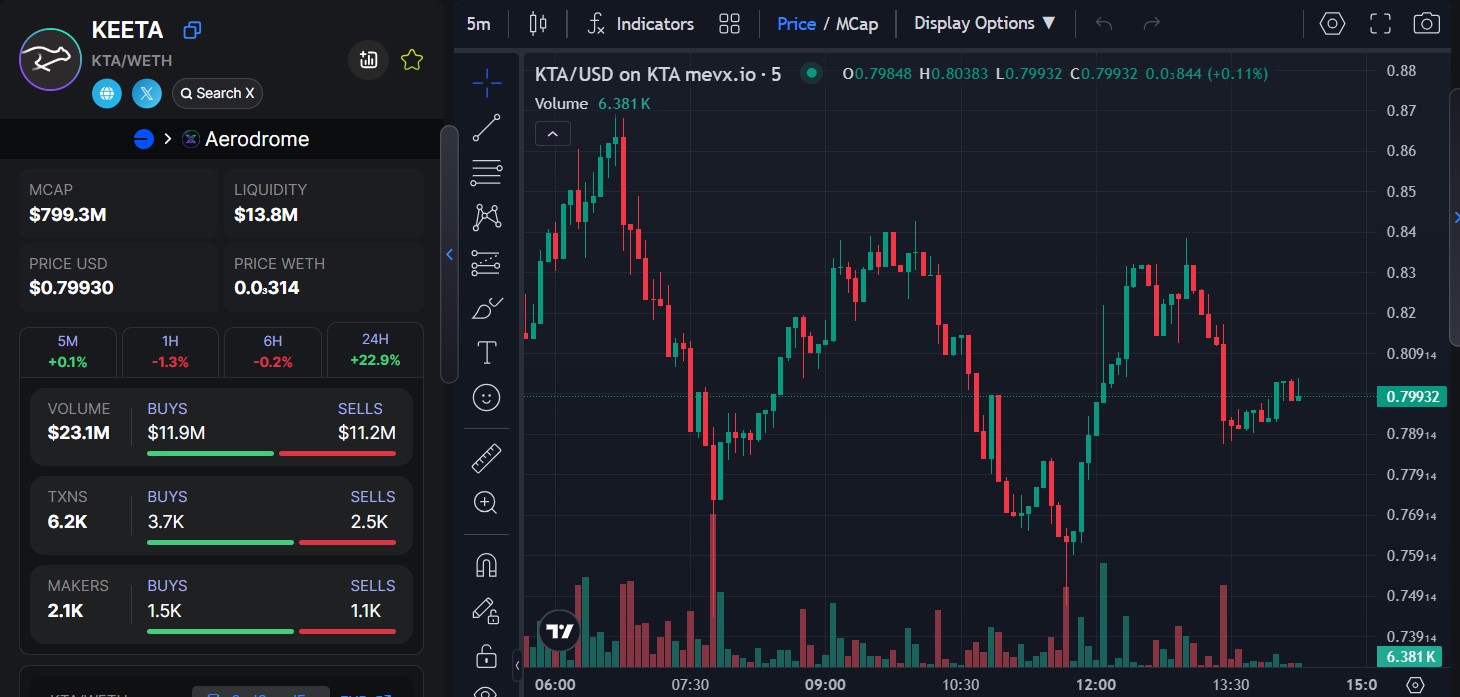The height and width of the screenshot is (697, 1460).
Task: Copy the KEETA token address
Action: click(193, 30)
